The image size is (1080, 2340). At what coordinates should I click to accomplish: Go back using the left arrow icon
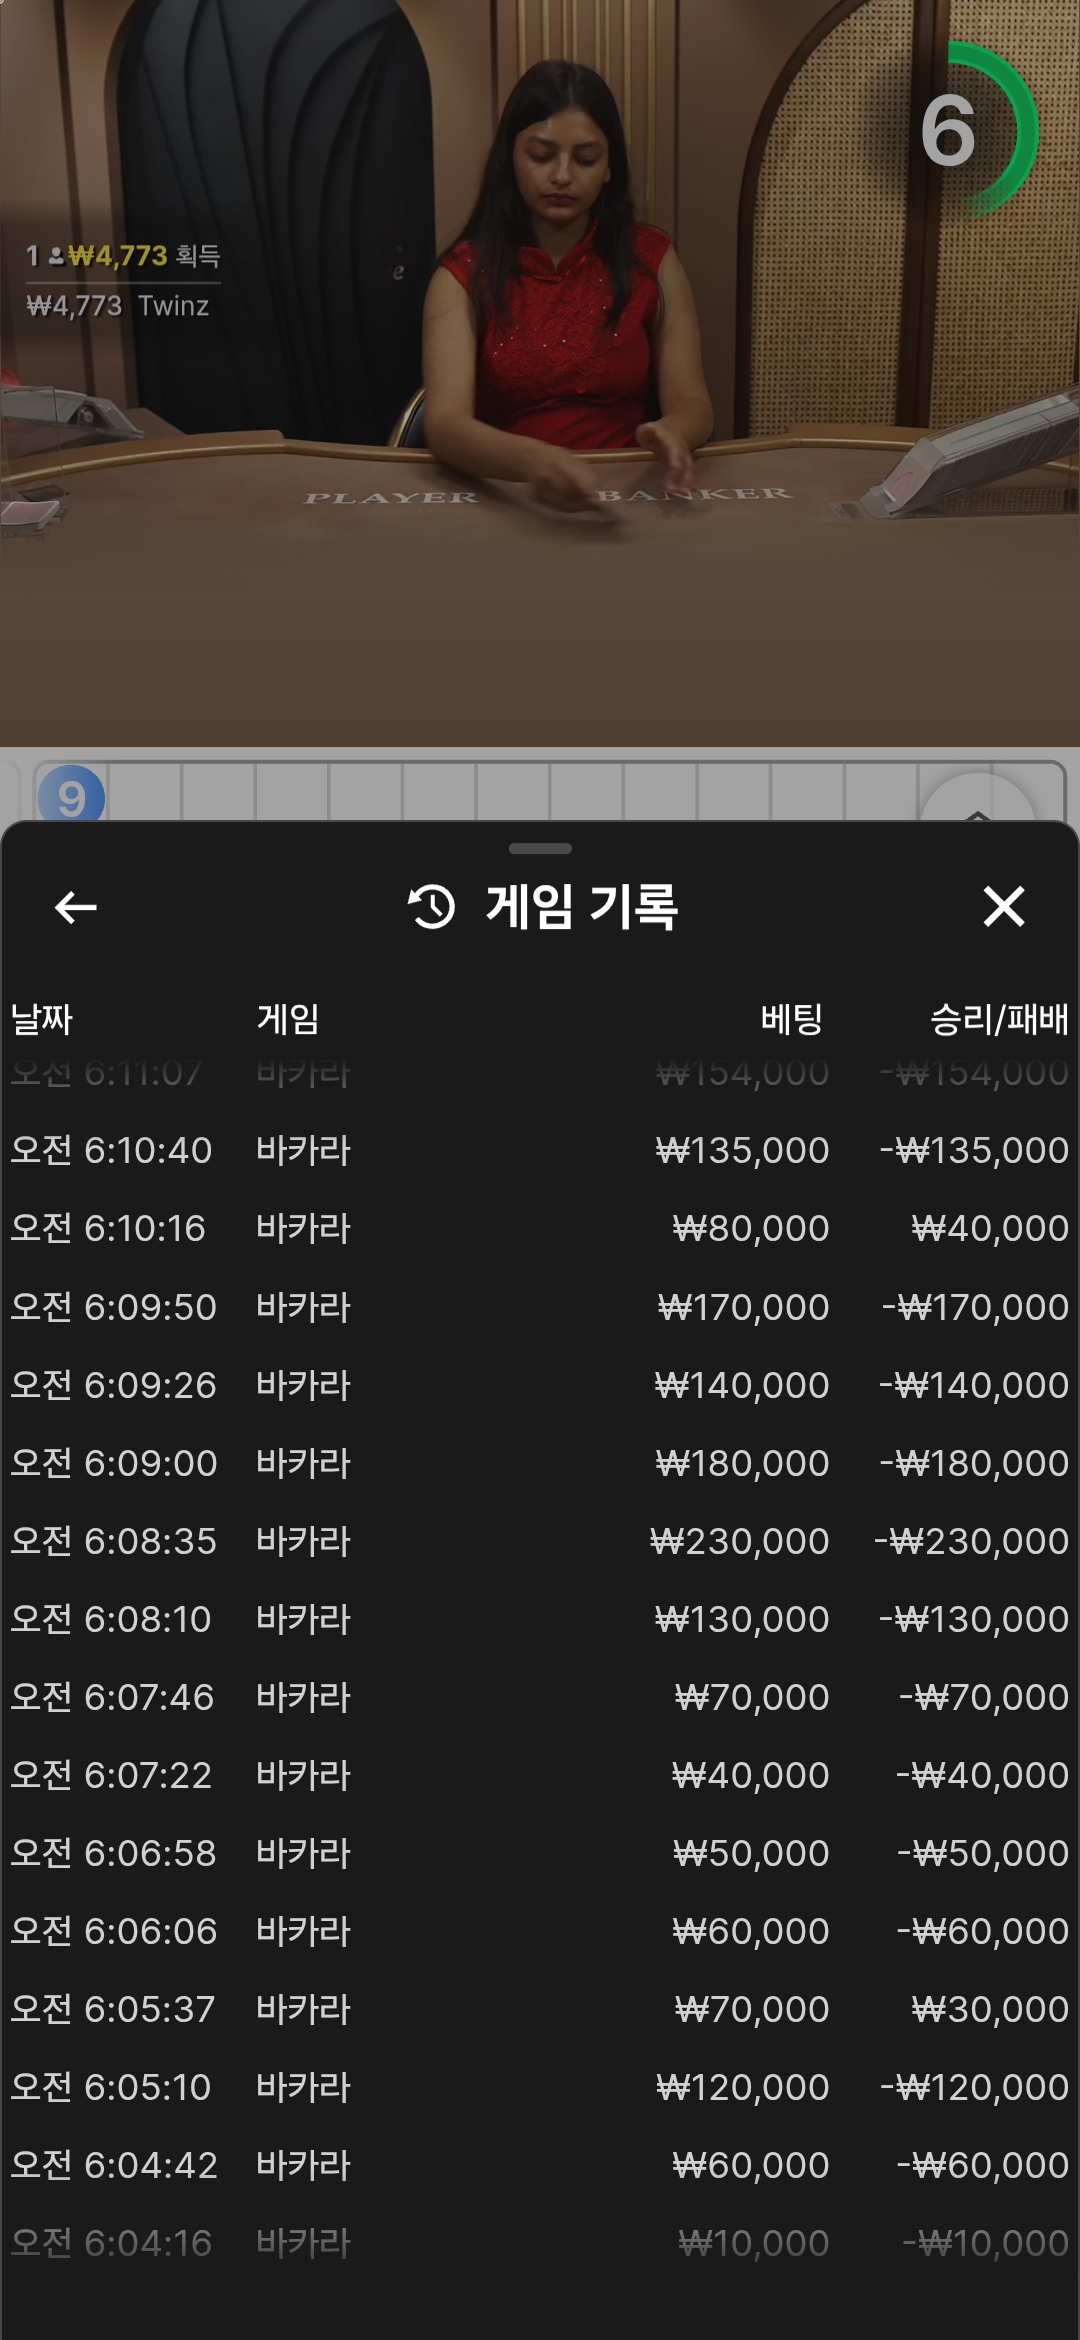tap(76, 907)
